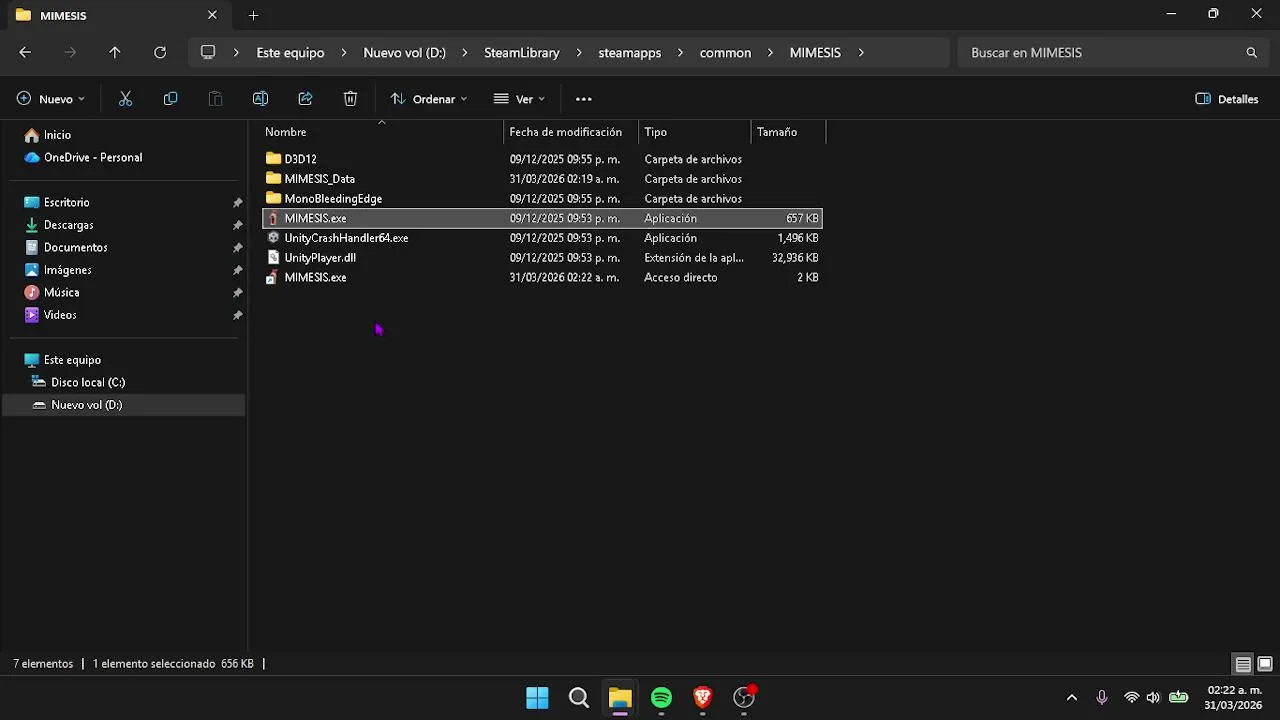Click the Delete trash can icon

pos(350,99)
